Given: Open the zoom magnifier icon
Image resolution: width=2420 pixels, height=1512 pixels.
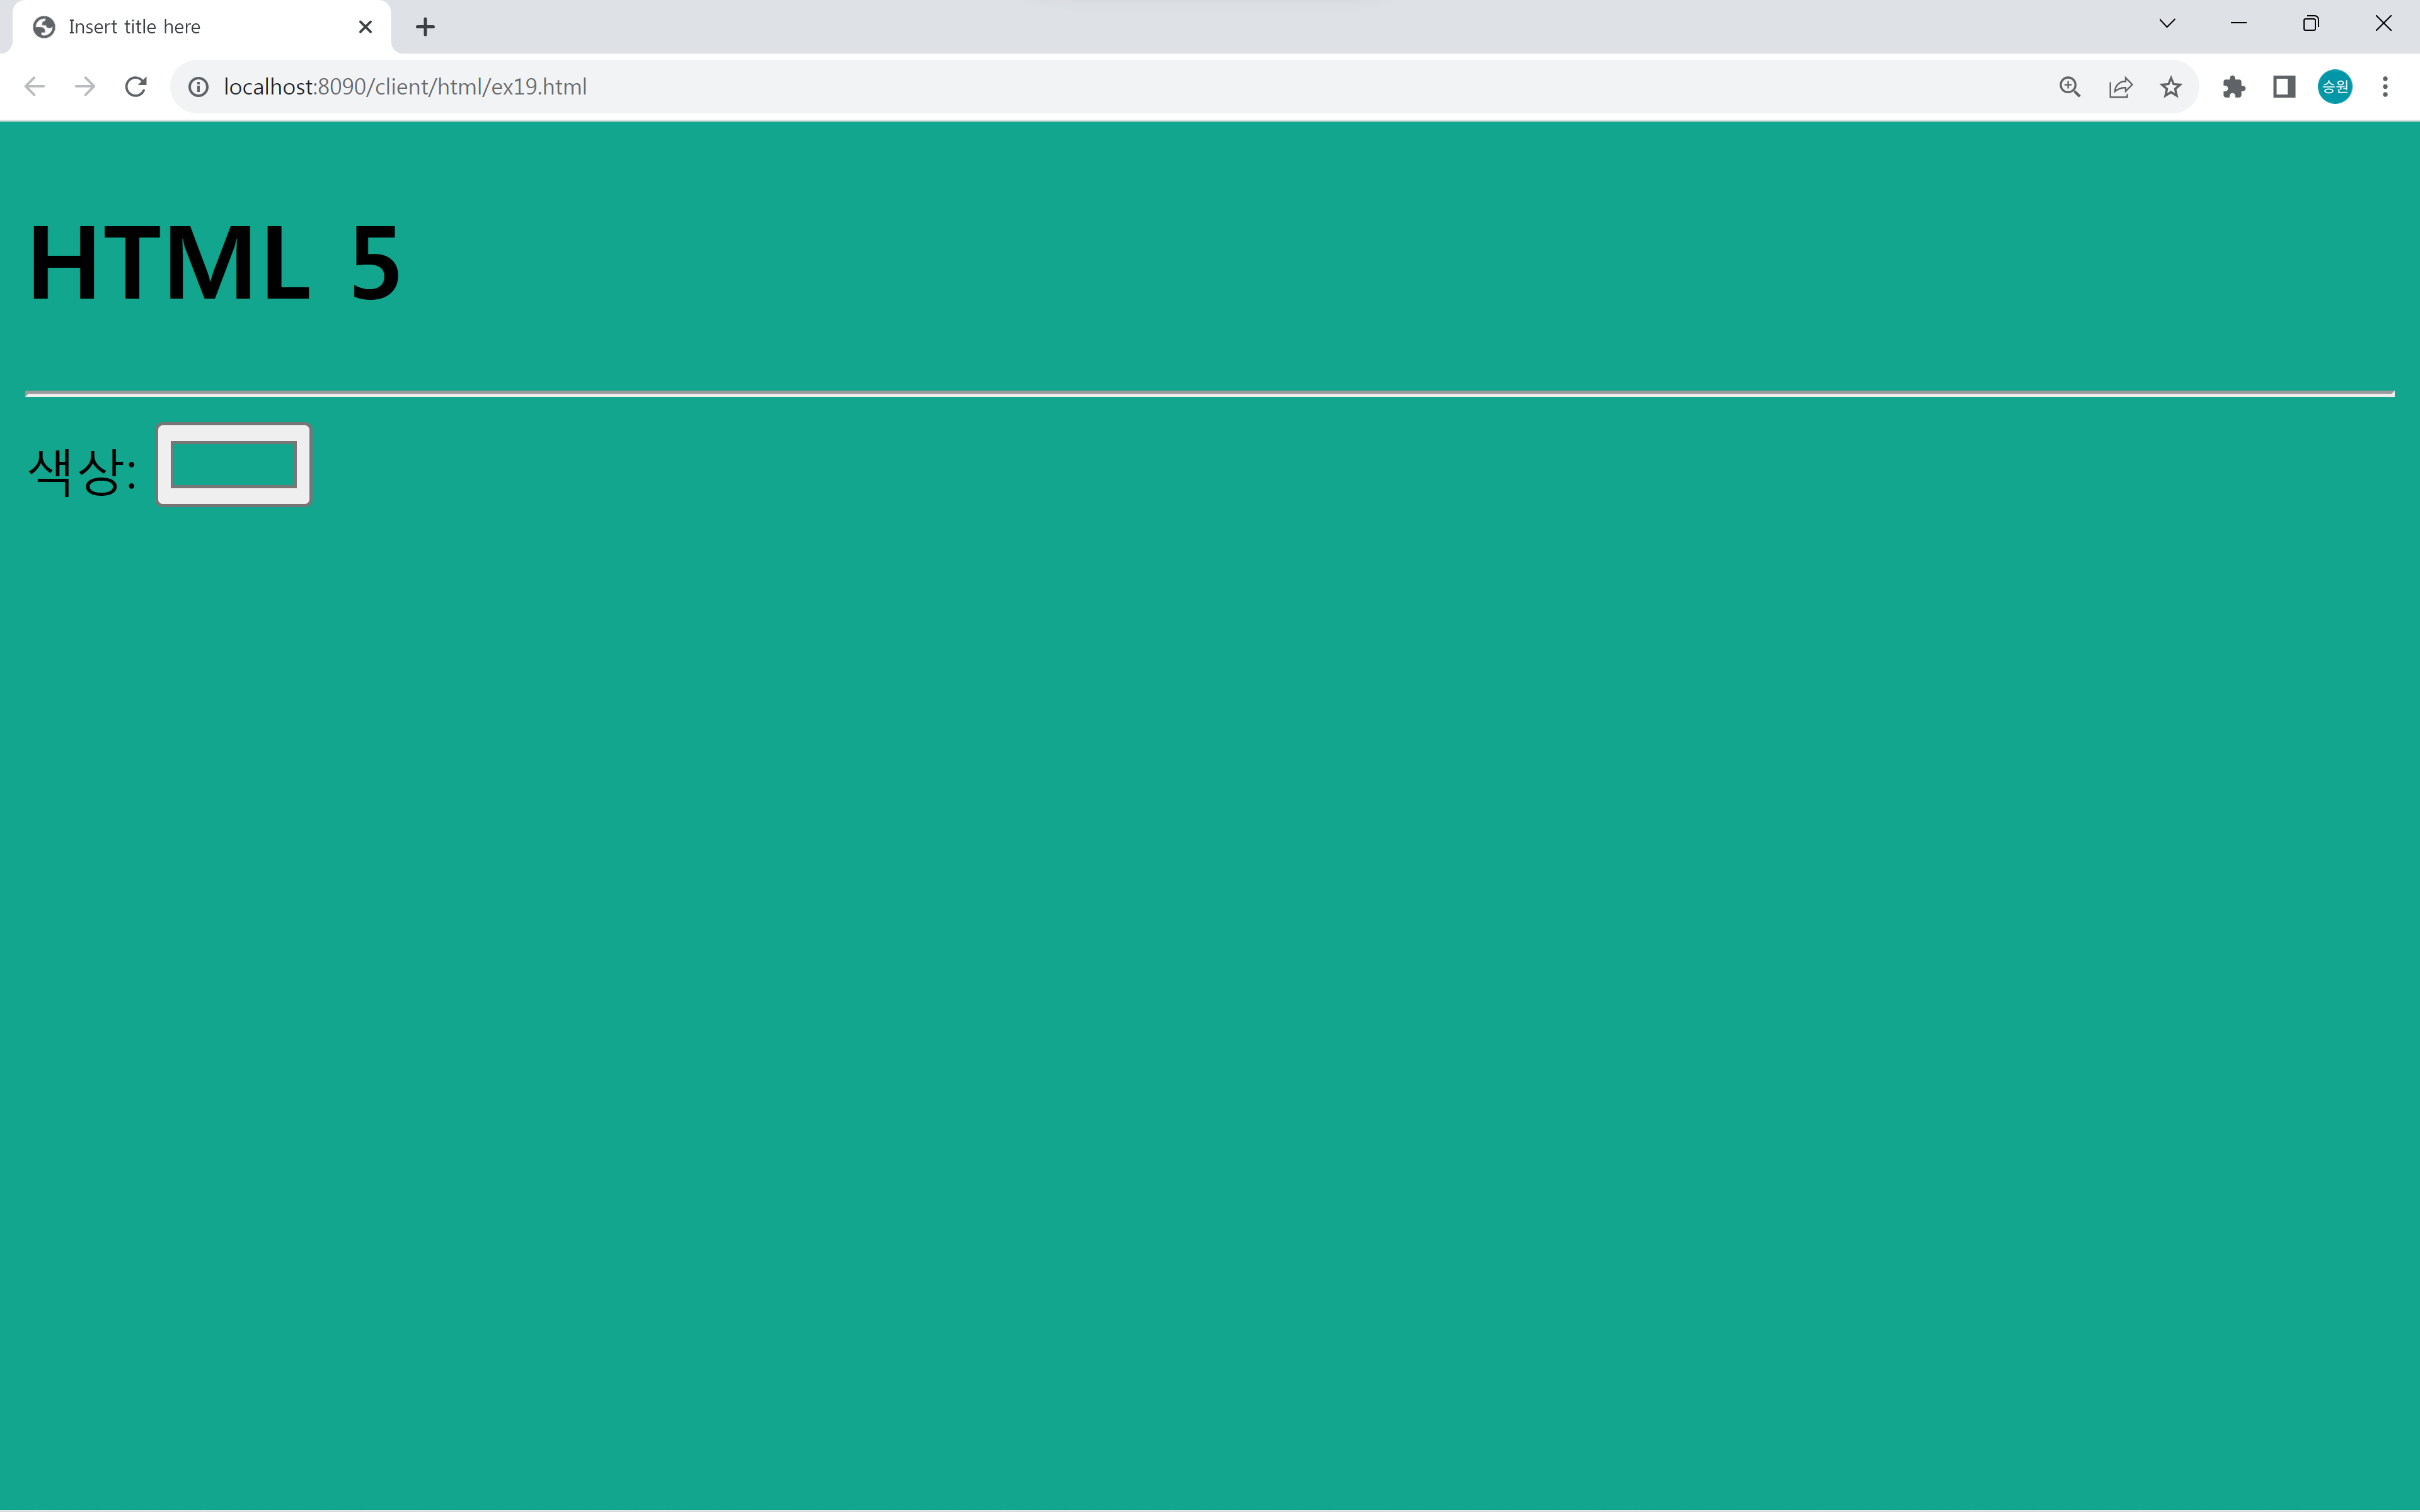Looking at the screenshot, I should pos(2069,87).
